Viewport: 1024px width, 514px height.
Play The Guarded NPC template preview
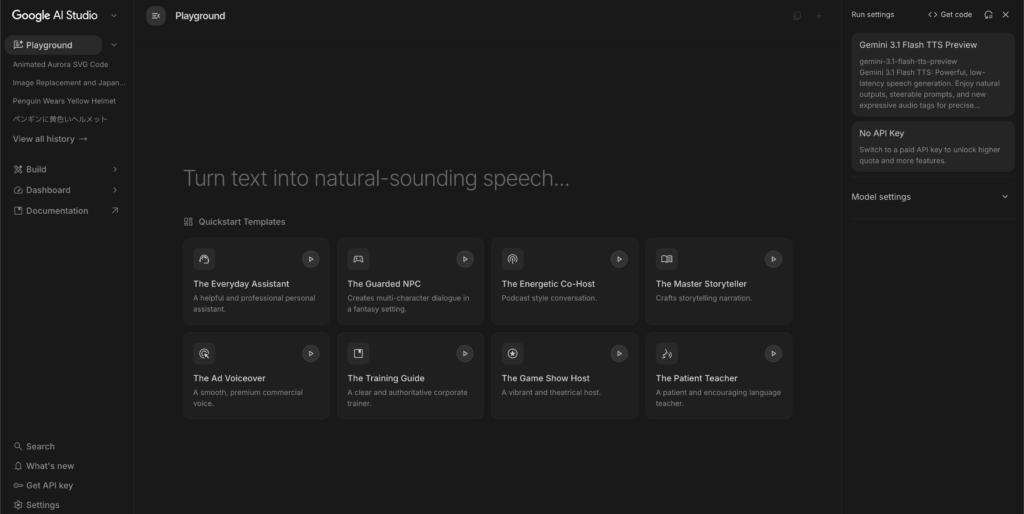[465, 259]
